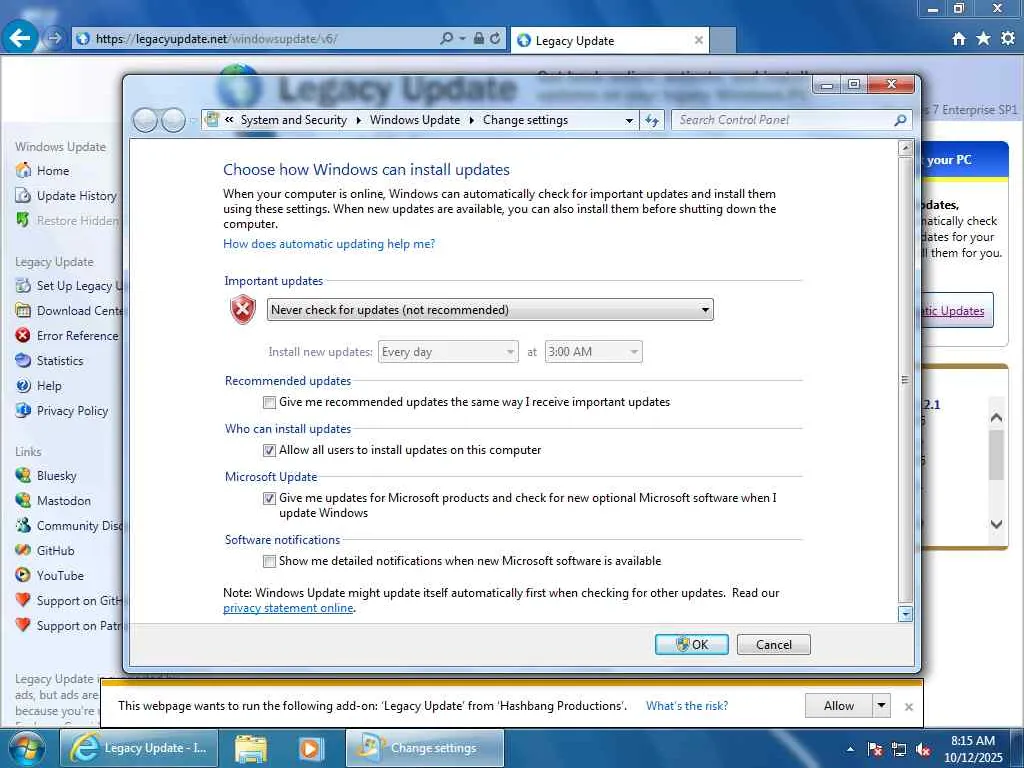This screenshot has height=768, width=1024.
Task: Click Change settings breadcrumb
Action: coord(525,120)
